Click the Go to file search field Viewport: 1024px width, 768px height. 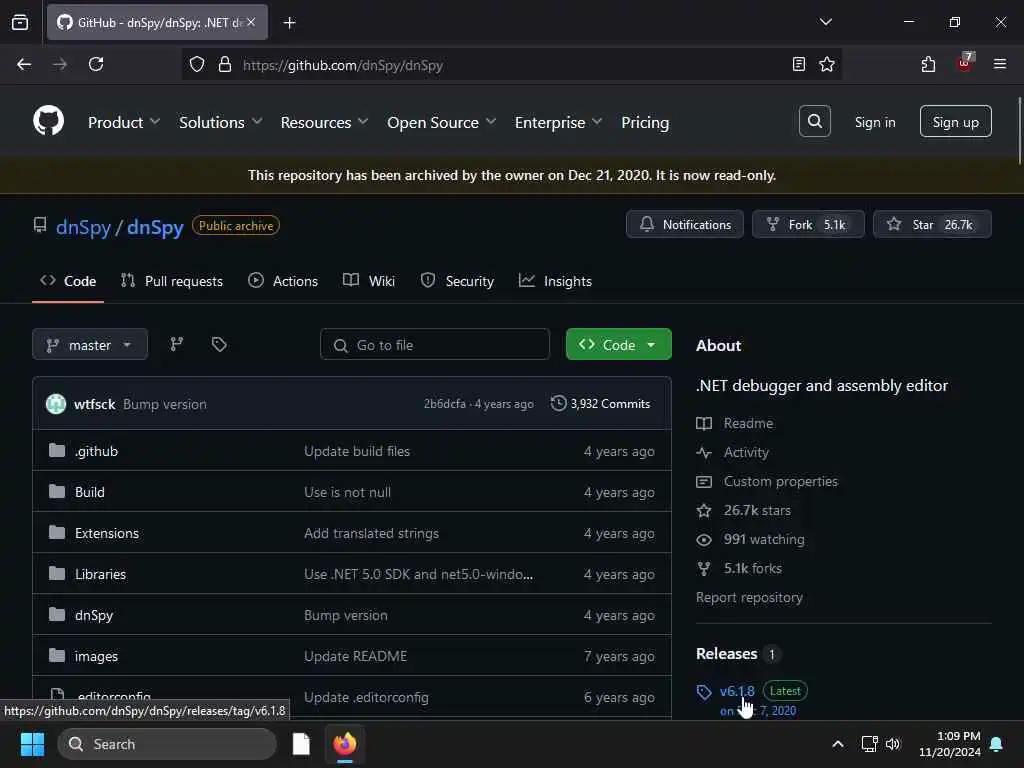coord(435,344)
